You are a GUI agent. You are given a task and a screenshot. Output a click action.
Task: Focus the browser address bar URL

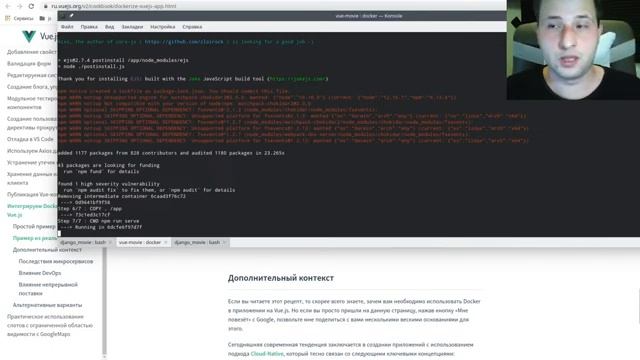[114, 6]
